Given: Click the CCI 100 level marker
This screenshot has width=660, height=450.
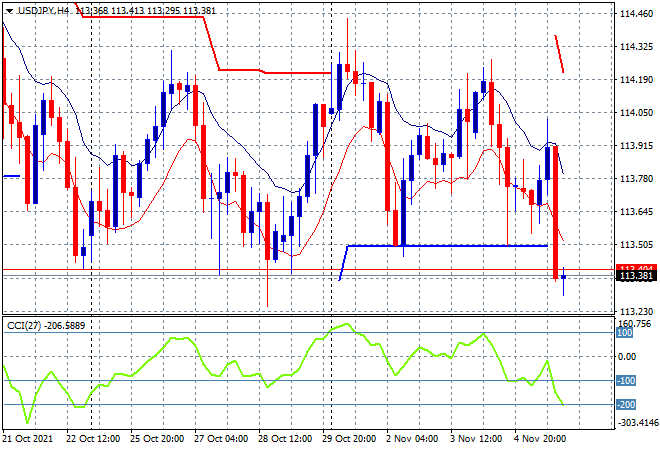Looking at the screenshot, I should point(624,333).
